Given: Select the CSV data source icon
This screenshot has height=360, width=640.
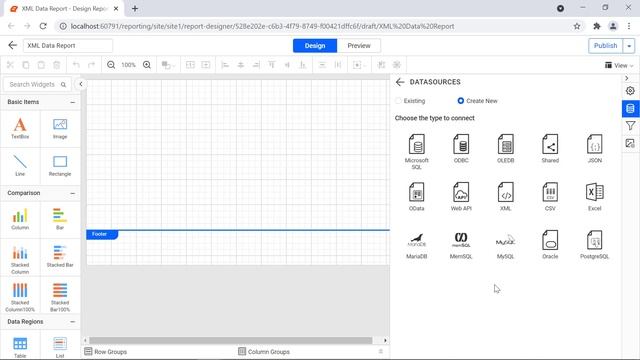Looking at the screenshot, I should [x=550, y=196].
